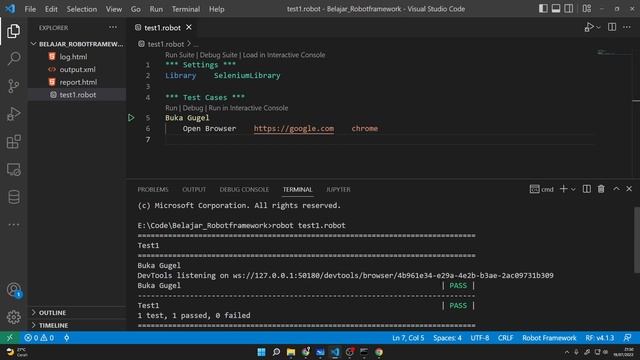Image resolution: width=640 pixels, height=360 pixels.
Task: Open the launch profile dropdown next to new terminal
Action: (573, 189)
